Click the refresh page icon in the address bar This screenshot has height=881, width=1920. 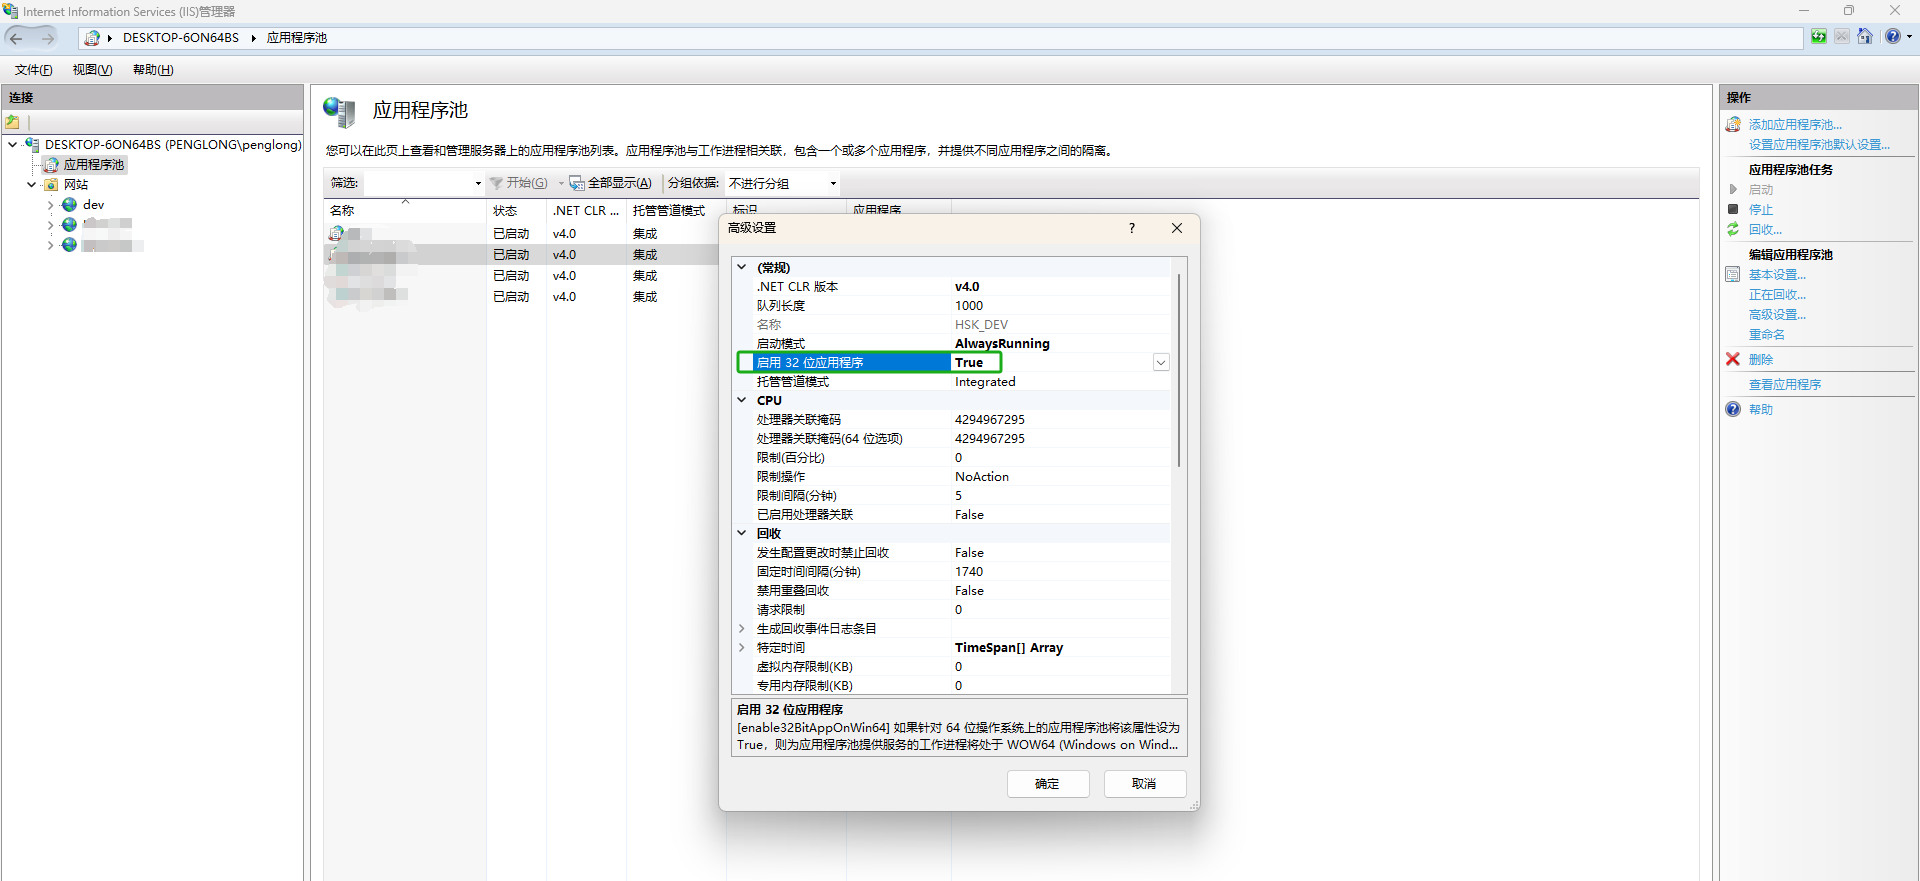point(1819,37)
